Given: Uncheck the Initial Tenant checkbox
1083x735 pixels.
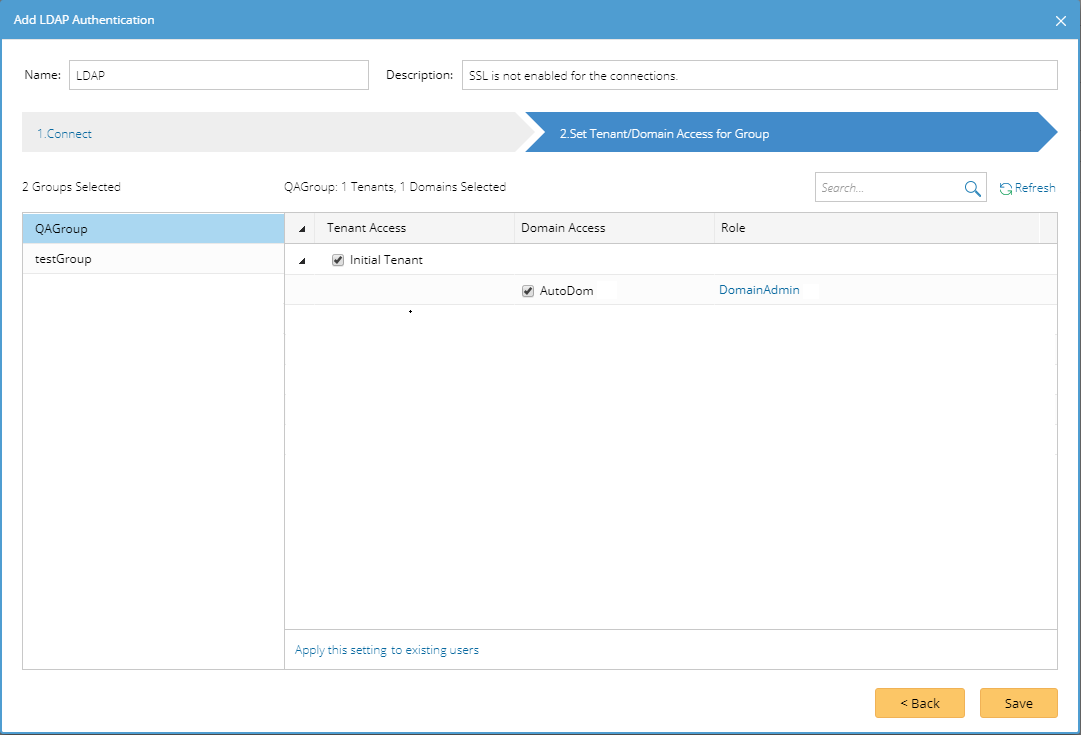Looking at the screenshot, I should point(338,260).
